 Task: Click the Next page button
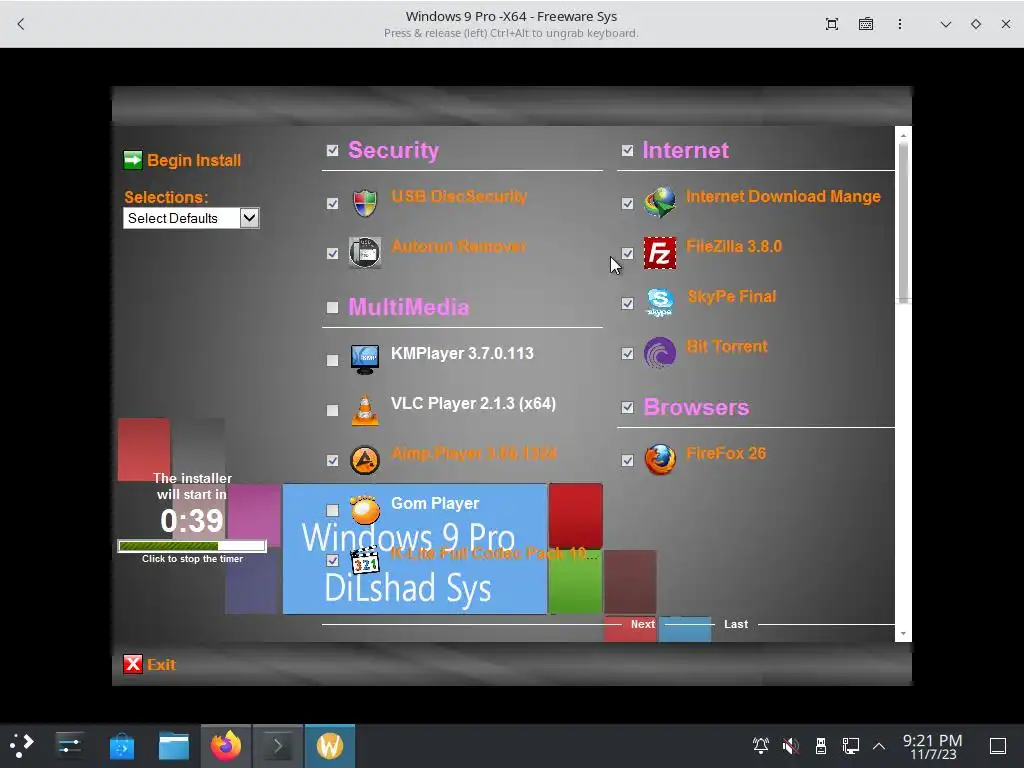[x=643, y=624]
